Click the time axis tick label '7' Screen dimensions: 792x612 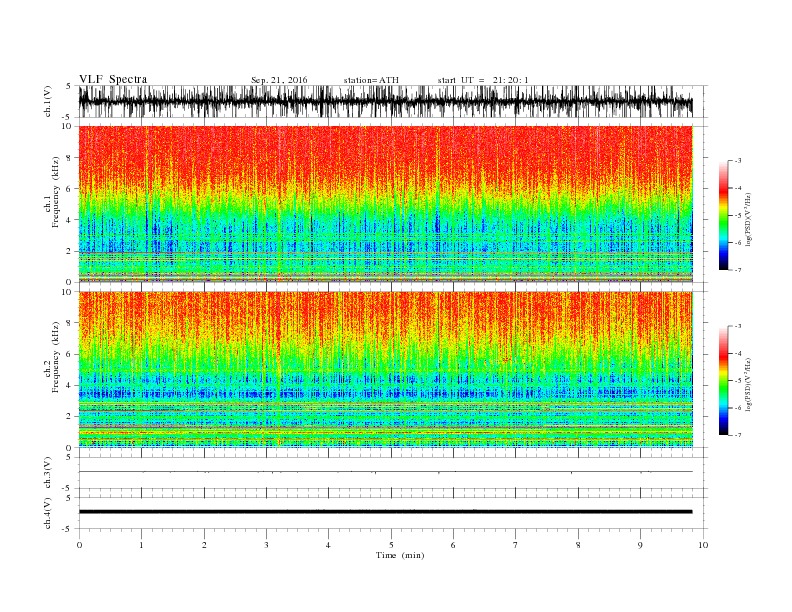coord(516,545)
